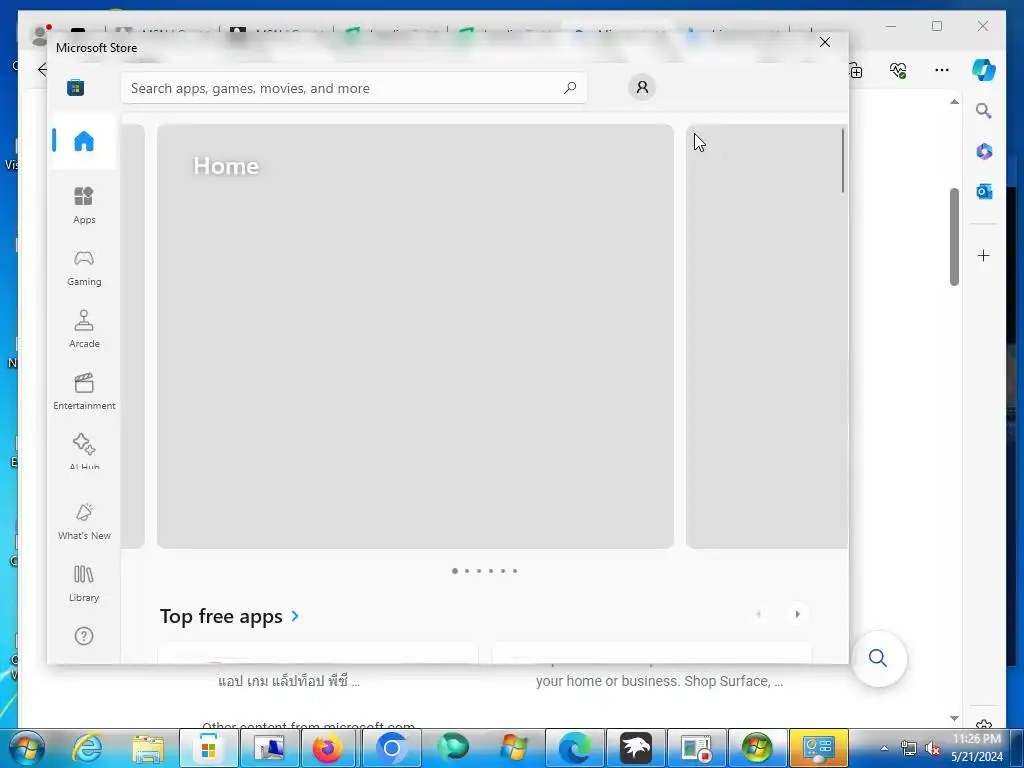Image resolution: width=1024 pixels, height=768 pixels.
Task: Open the Apps section in sidebar
Action: click(84, 205)
